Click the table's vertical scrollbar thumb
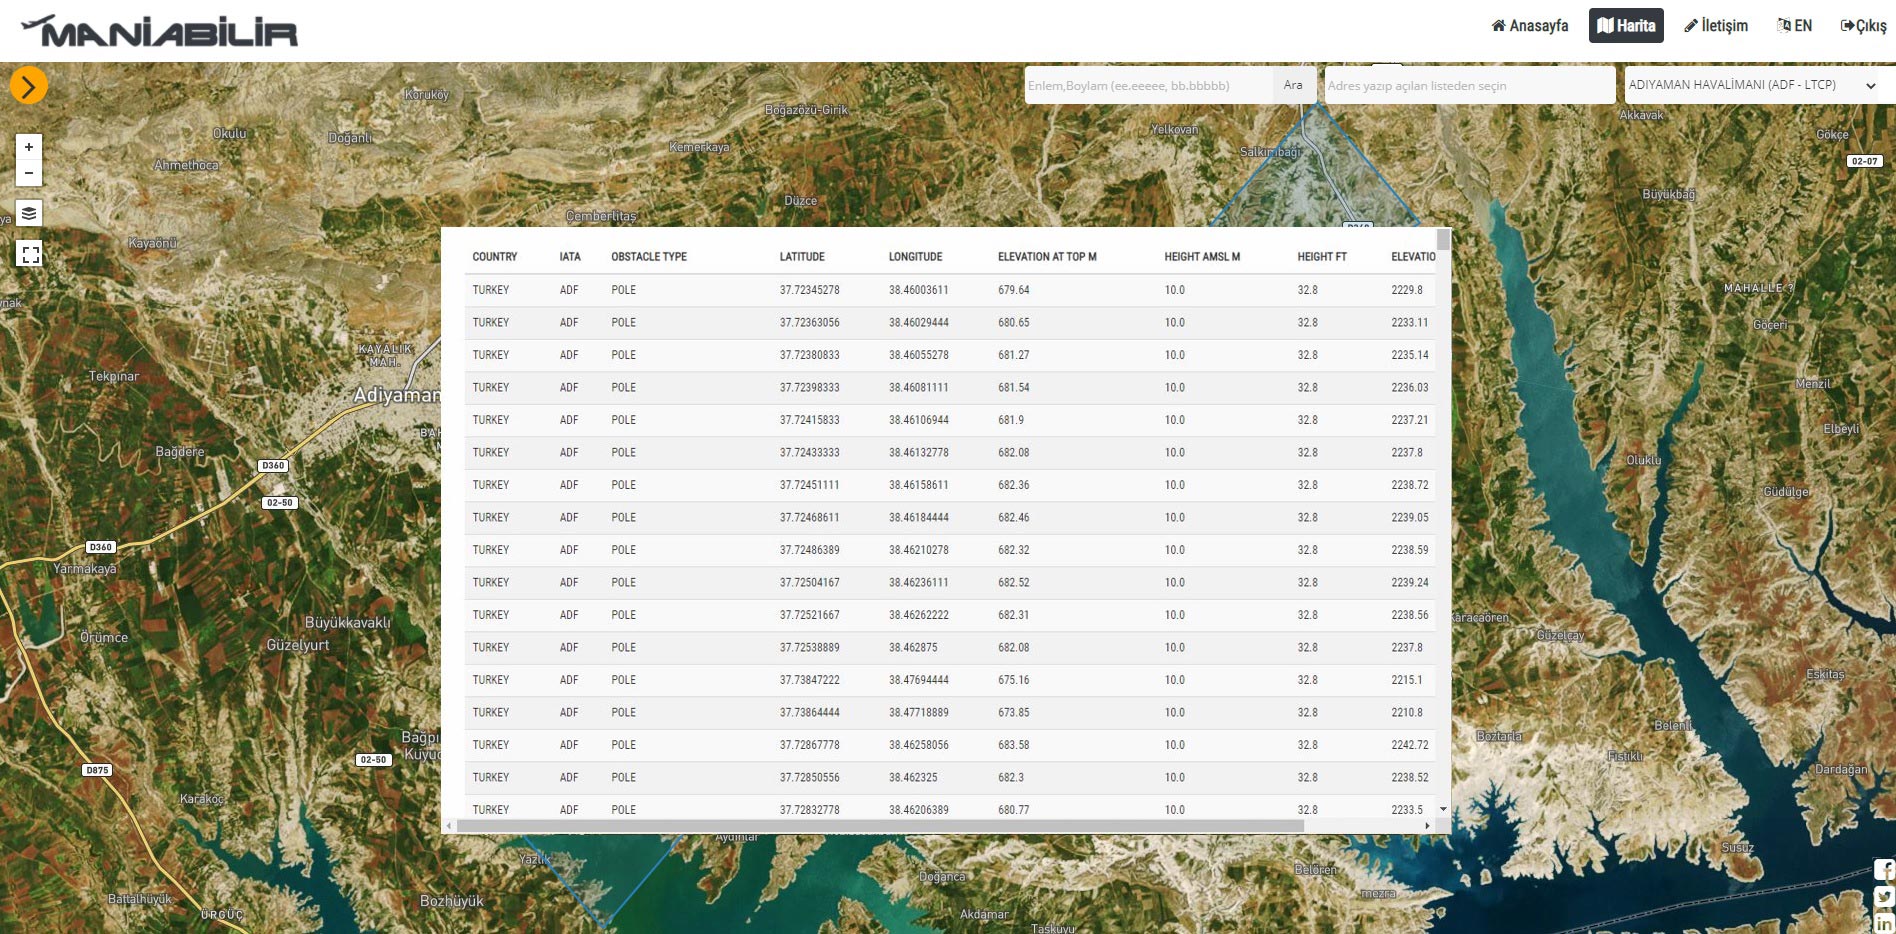Screen dimensions: 1896x934 coord(1443,240)
